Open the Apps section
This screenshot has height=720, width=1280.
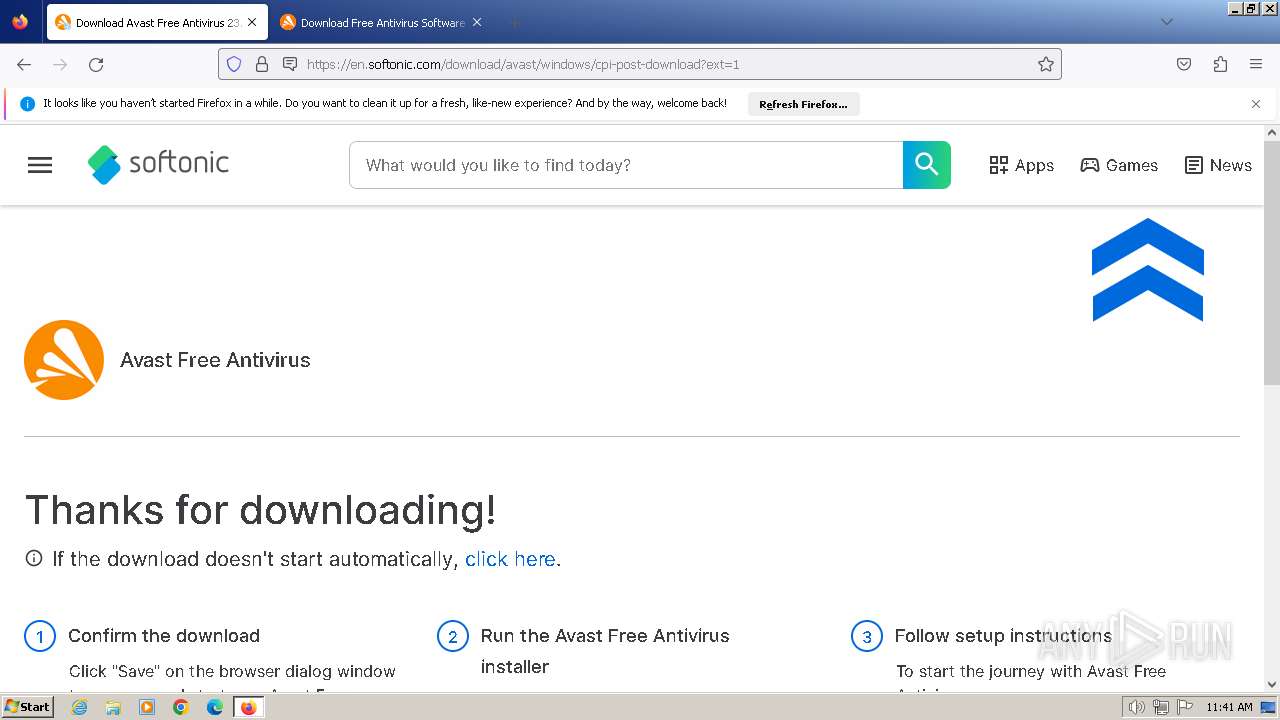point(1021,165)
